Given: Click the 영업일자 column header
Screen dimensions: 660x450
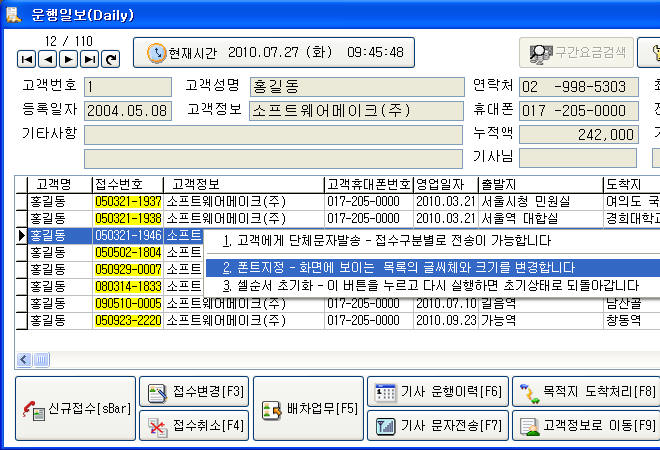Looking at the screenshot, I should (445, 184).
